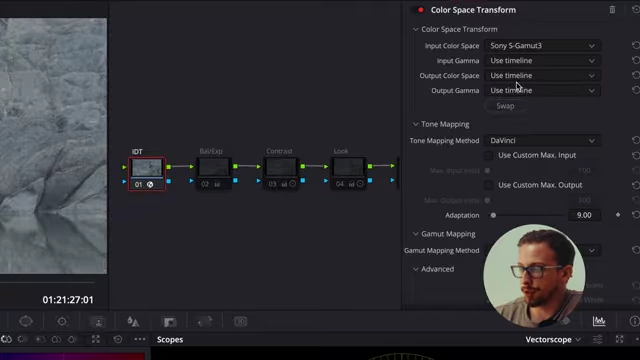Click the green RGB output of node 01

pos(169,167)
